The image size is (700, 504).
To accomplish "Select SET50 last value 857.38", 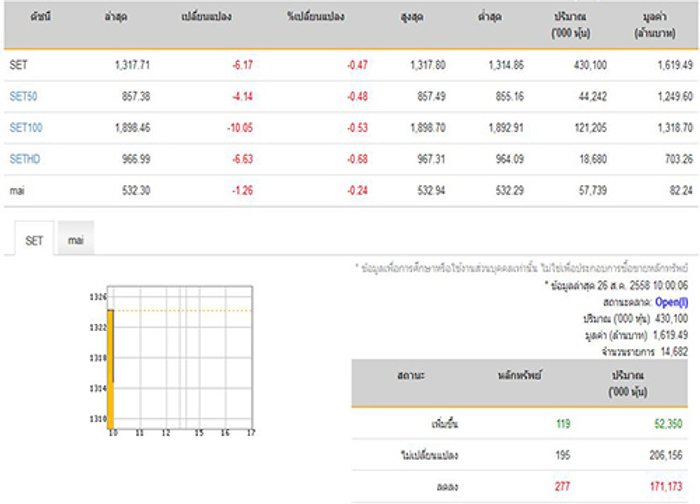I will pyautogui.click(x=136, y=96).
